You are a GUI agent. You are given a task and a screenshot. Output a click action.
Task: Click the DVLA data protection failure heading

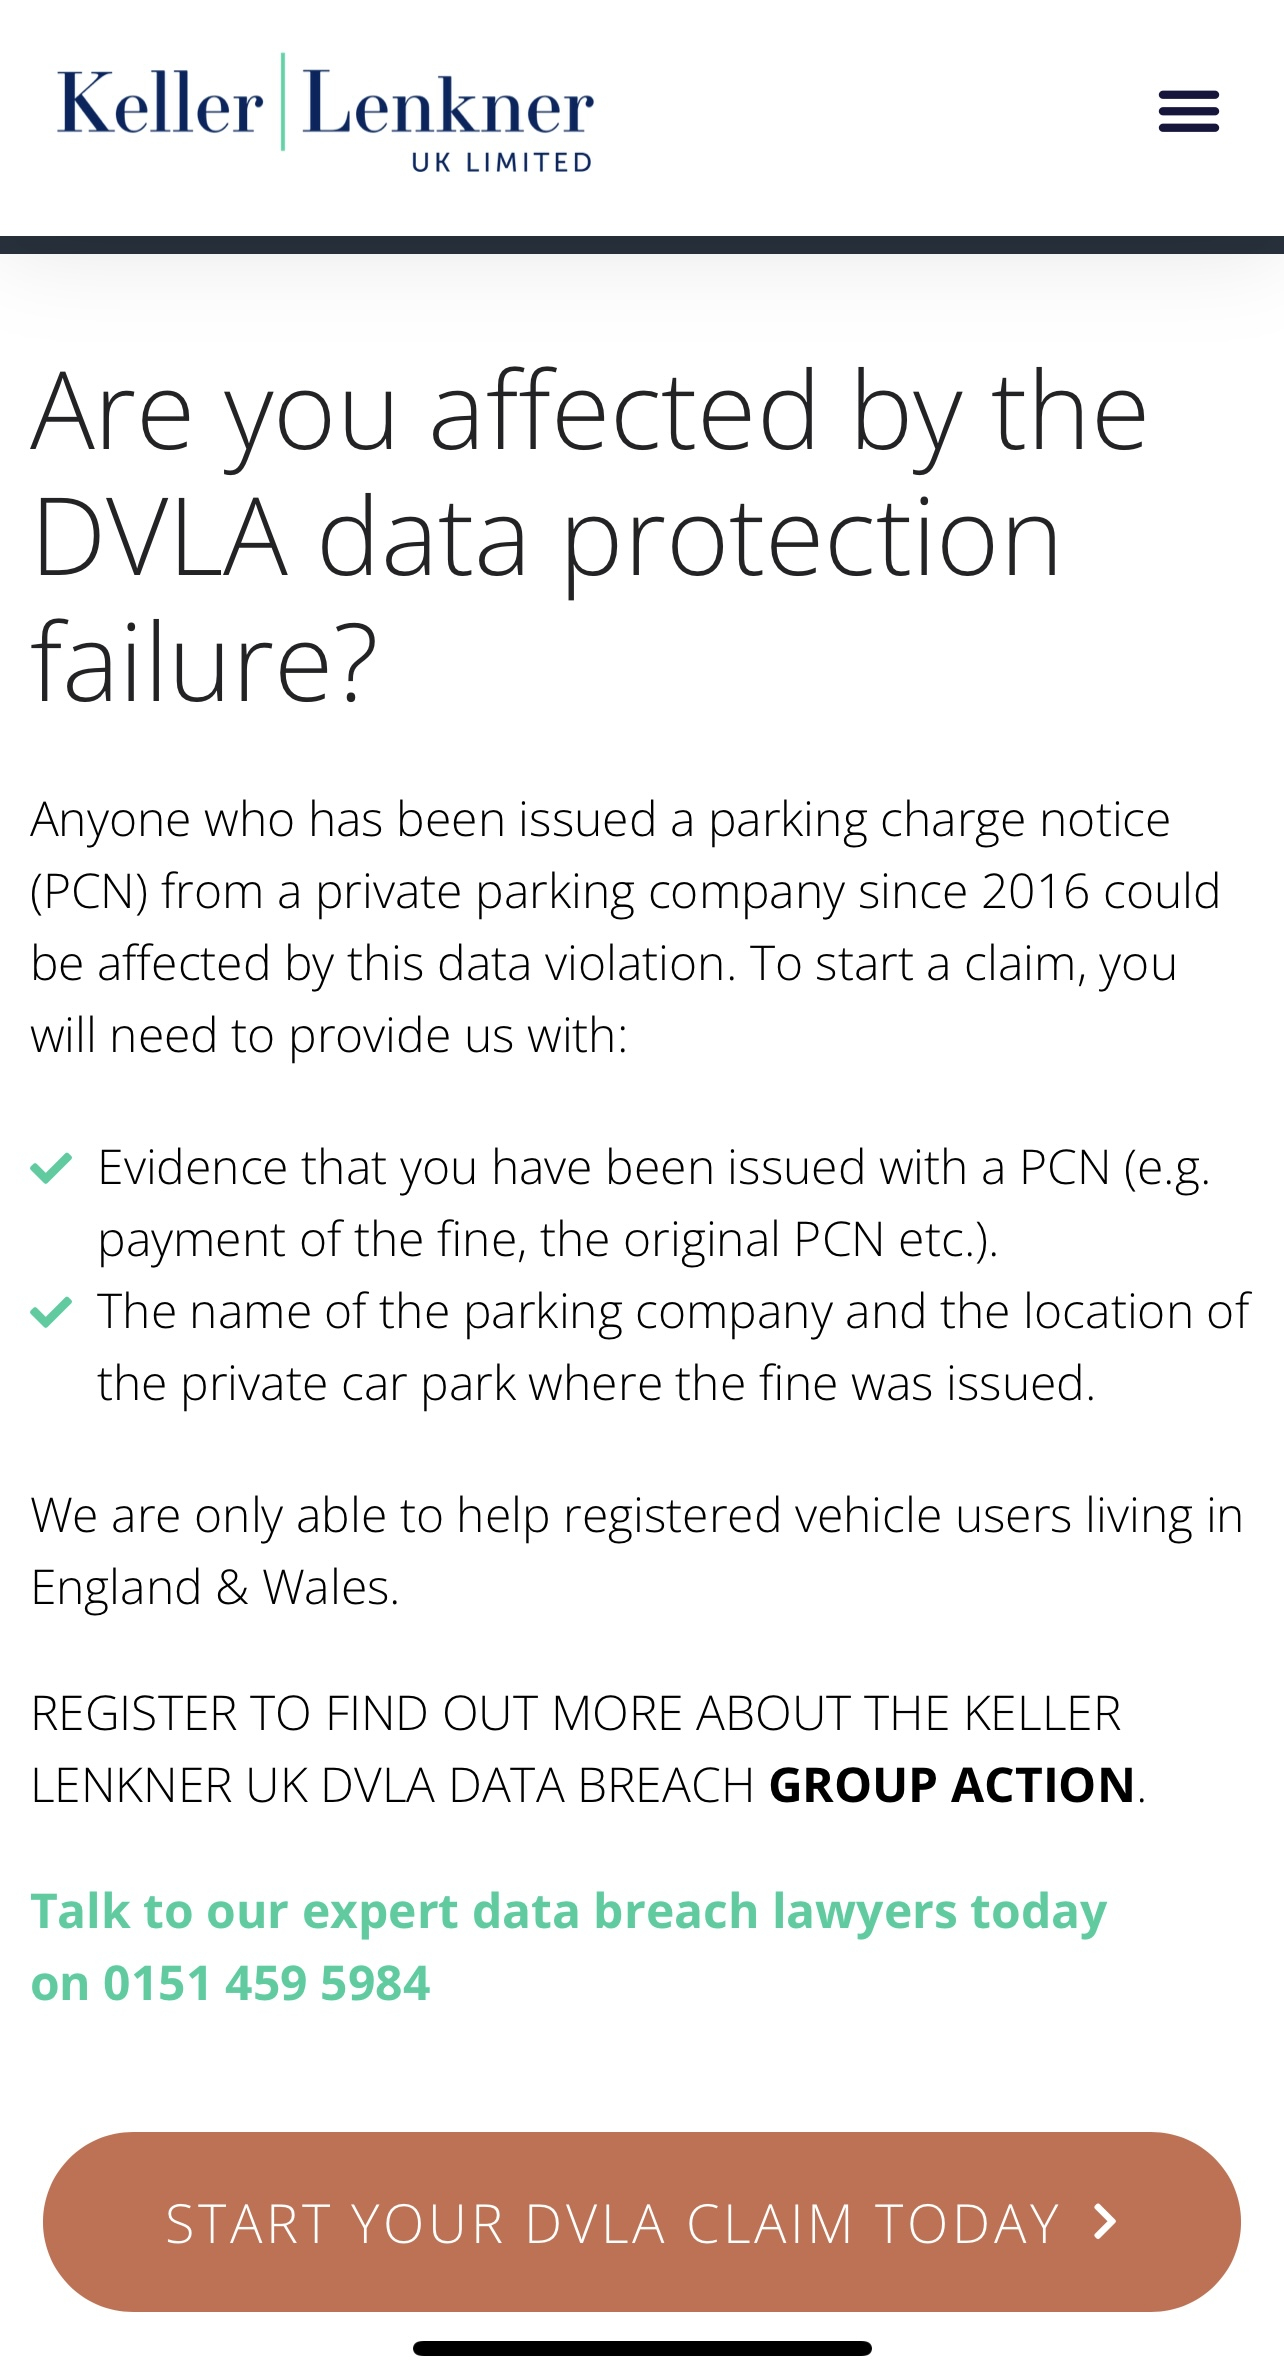tap(590, 536)
